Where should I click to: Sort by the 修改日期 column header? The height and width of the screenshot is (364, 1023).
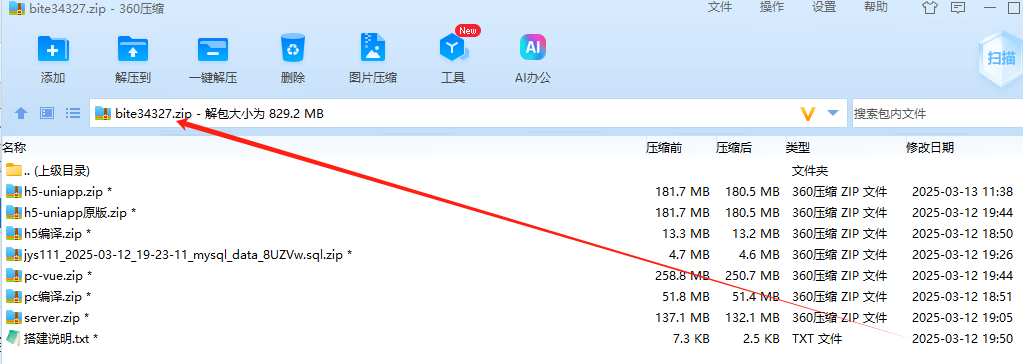coord(930,148)
